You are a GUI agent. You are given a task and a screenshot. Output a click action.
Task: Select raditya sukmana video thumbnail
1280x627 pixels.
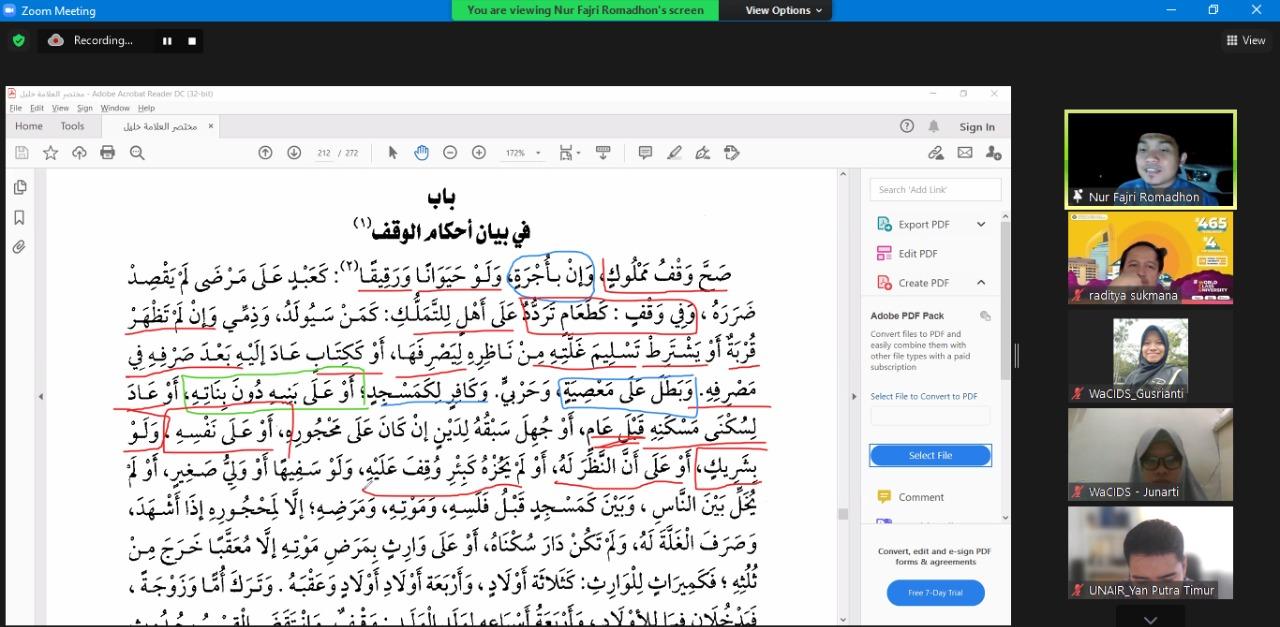click(x=1150, y=257)
